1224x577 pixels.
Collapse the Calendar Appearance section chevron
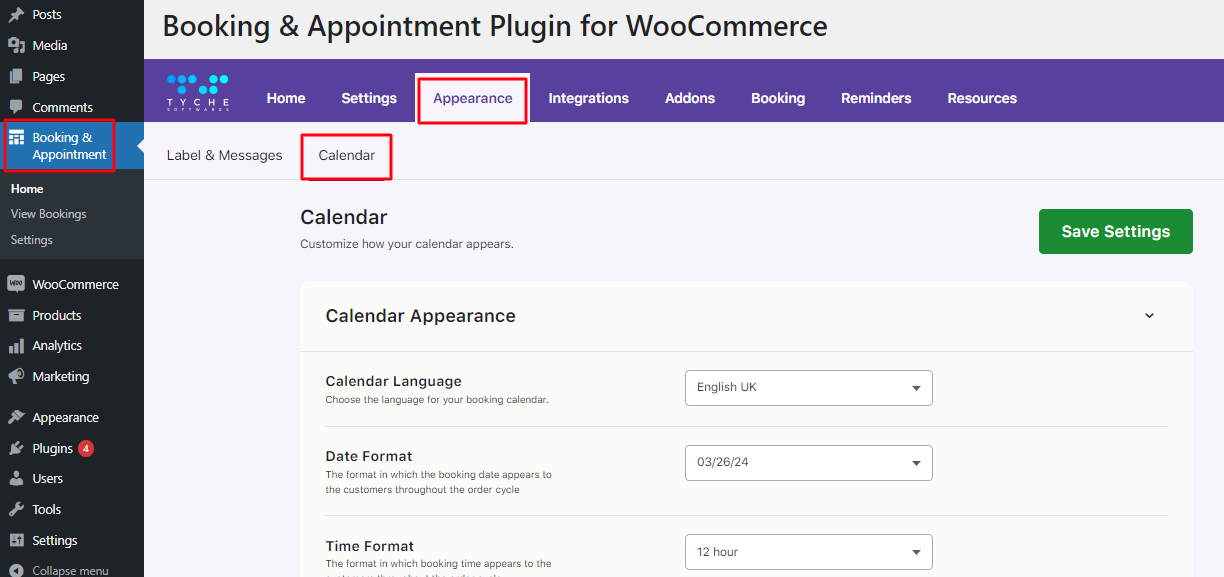coord(1149,316)
